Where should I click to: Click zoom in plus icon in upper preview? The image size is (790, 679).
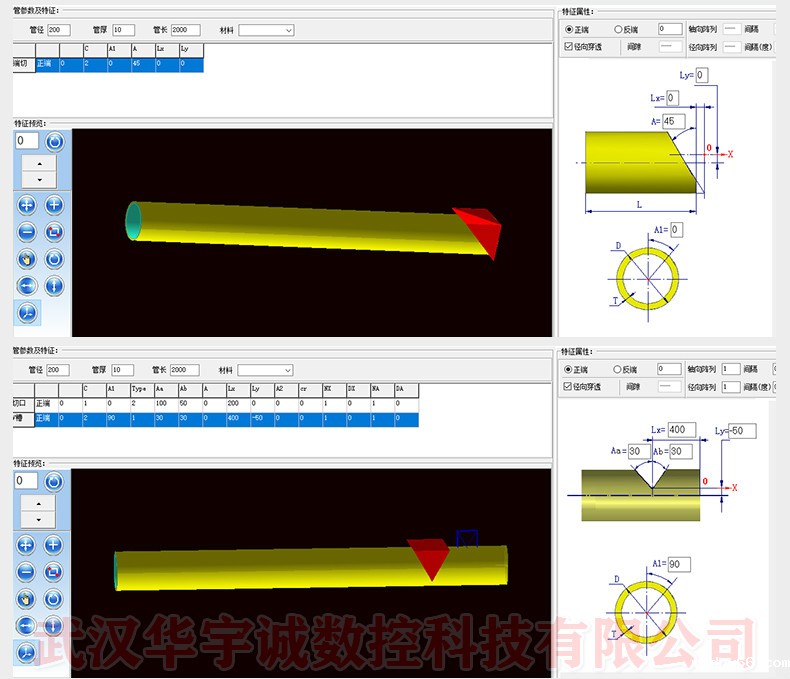54,205
